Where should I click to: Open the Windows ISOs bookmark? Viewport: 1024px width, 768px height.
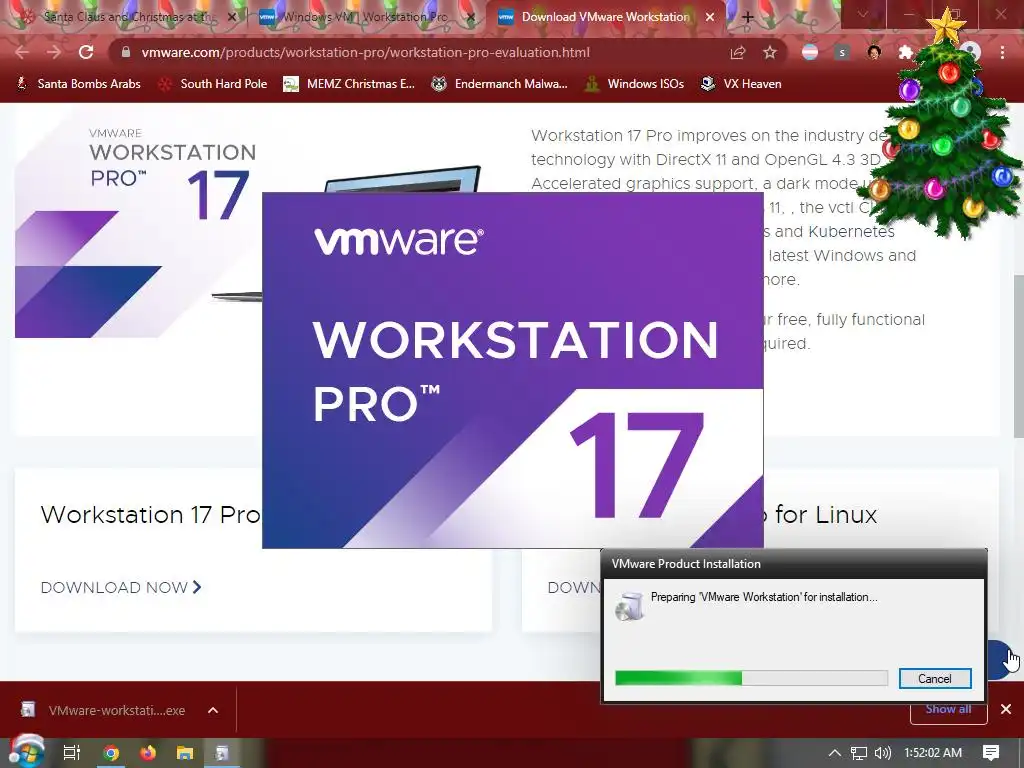(x=634, y=84)
